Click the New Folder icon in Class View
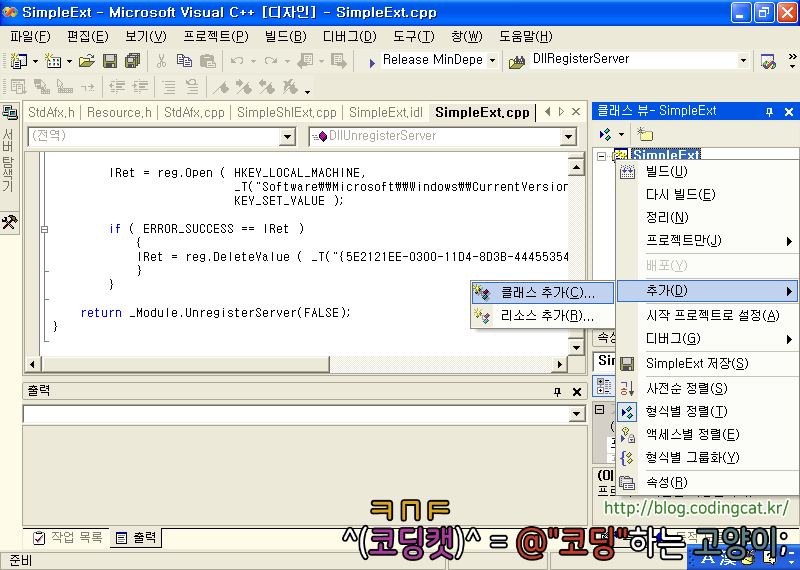Viewport: 800px width, 570px height. coord(644,134)
